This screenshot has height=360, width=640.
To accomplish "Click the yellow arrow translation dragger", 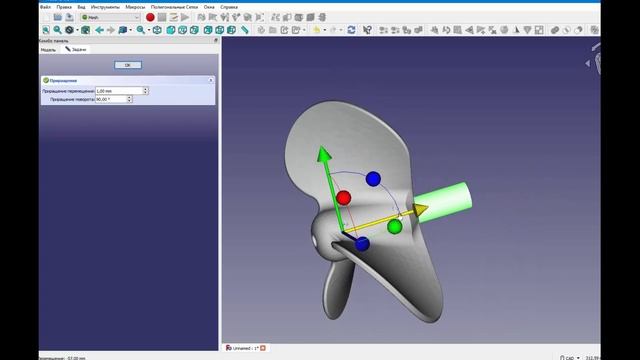I will tap(420, 210).
